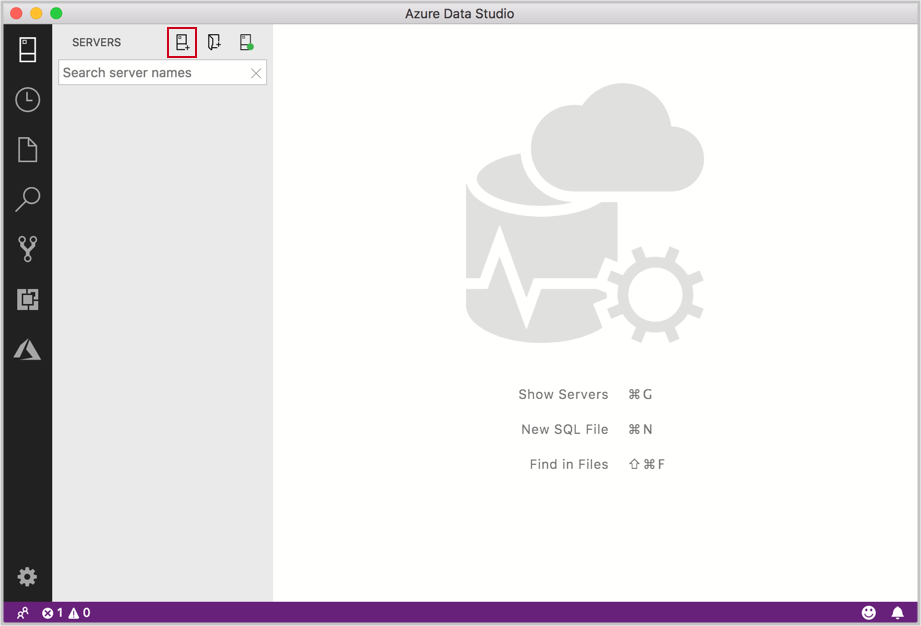Show Active Connections icon

click(247, 42)
